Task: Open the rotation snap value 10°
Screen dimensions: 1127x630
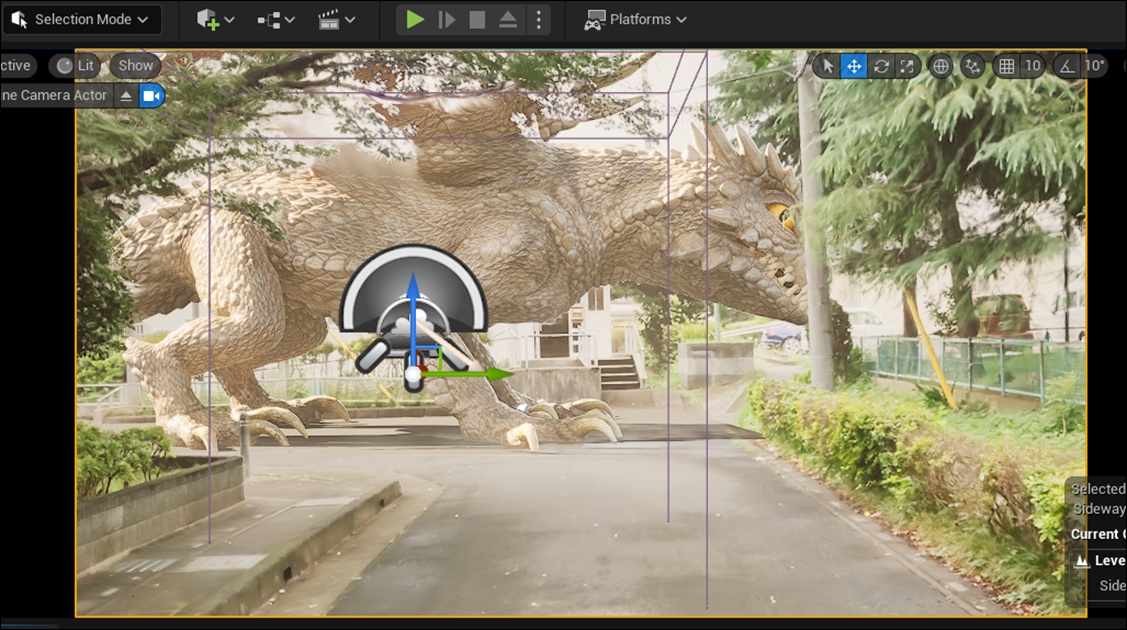Action: [1095, 66]
